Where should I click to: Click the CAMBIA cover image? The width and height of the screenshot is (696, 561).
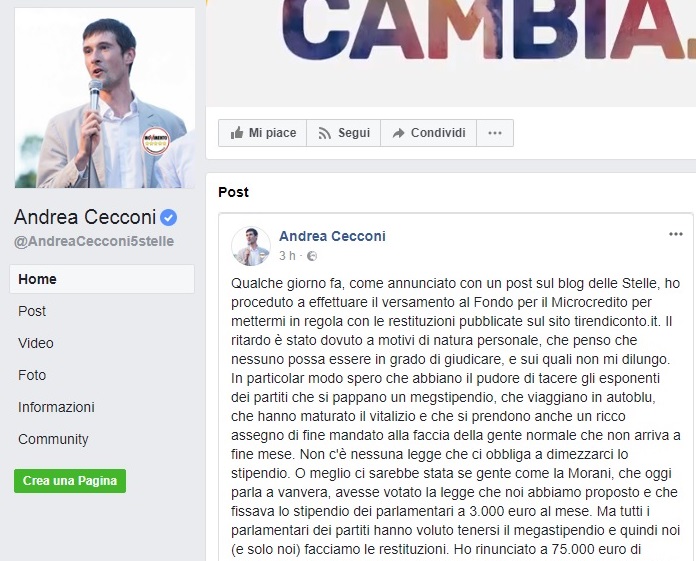tap(451, 53)
